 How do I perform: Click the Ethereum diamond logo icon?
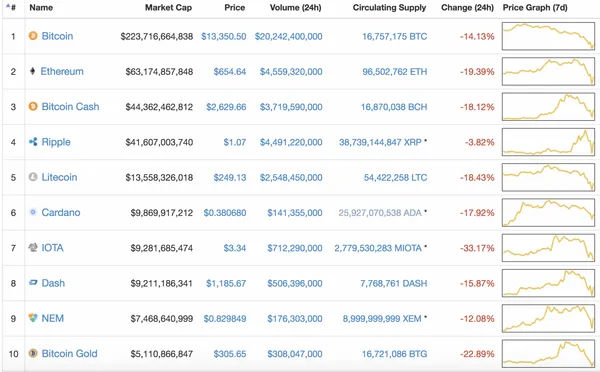click(33, 71)
